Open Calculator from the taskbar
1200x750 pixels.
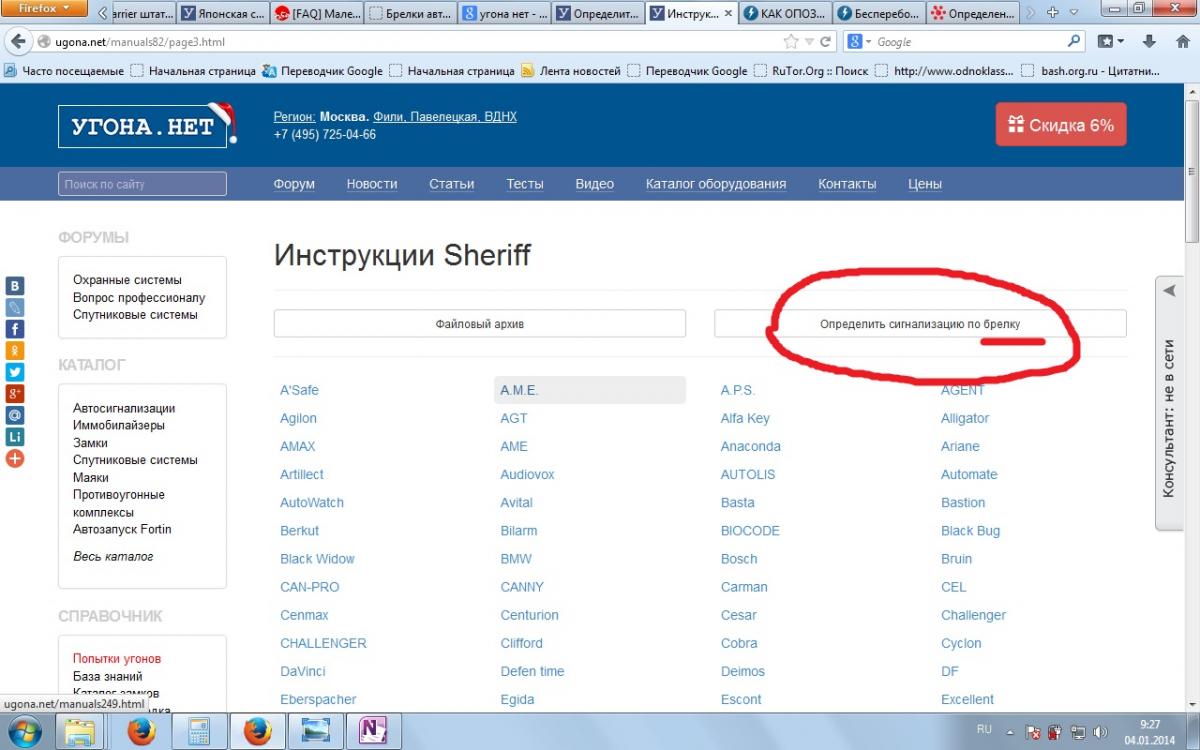pos(199,732)
